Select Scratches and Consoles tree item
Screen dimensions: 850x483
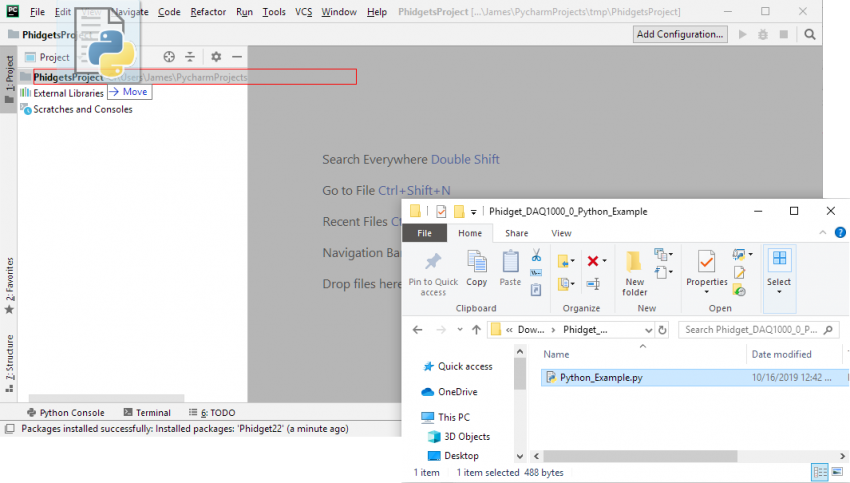(x=82, y=110)
